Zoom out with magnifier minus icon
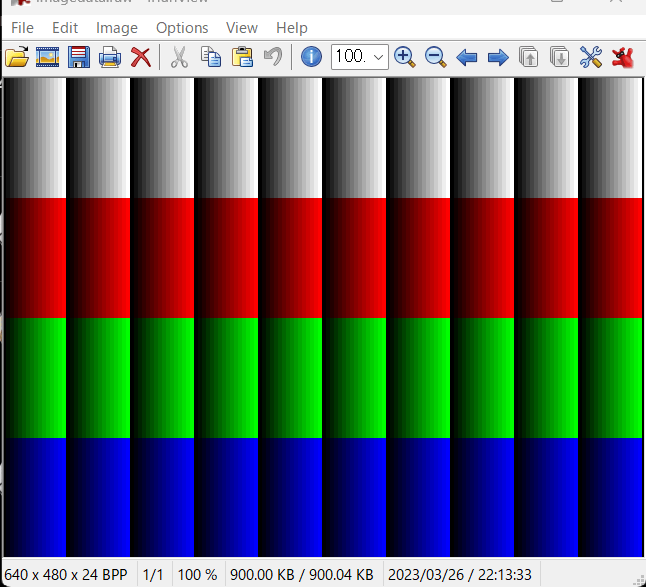The image size is (646, 587). [x=435, y=57]
